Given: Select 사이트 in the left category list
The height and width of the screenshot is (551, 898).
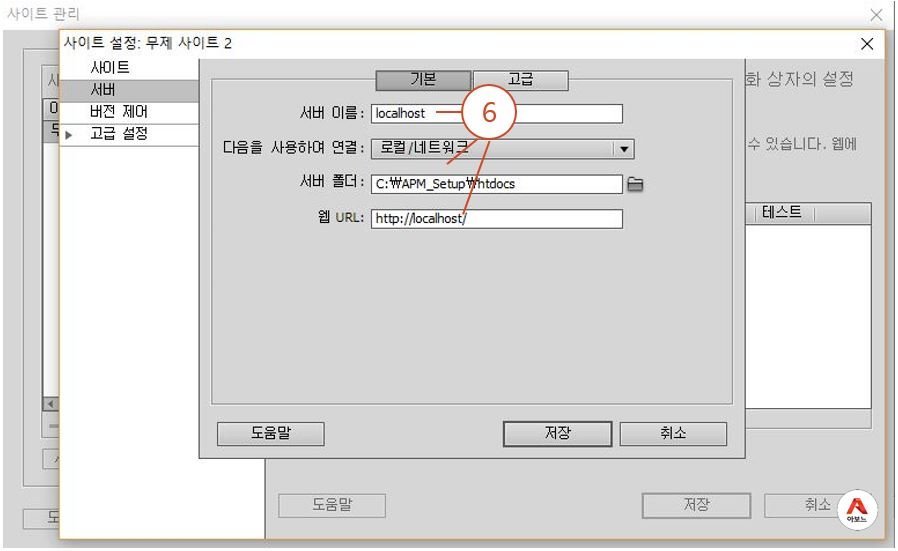Looking at the screenshot, I should [110, 68].
